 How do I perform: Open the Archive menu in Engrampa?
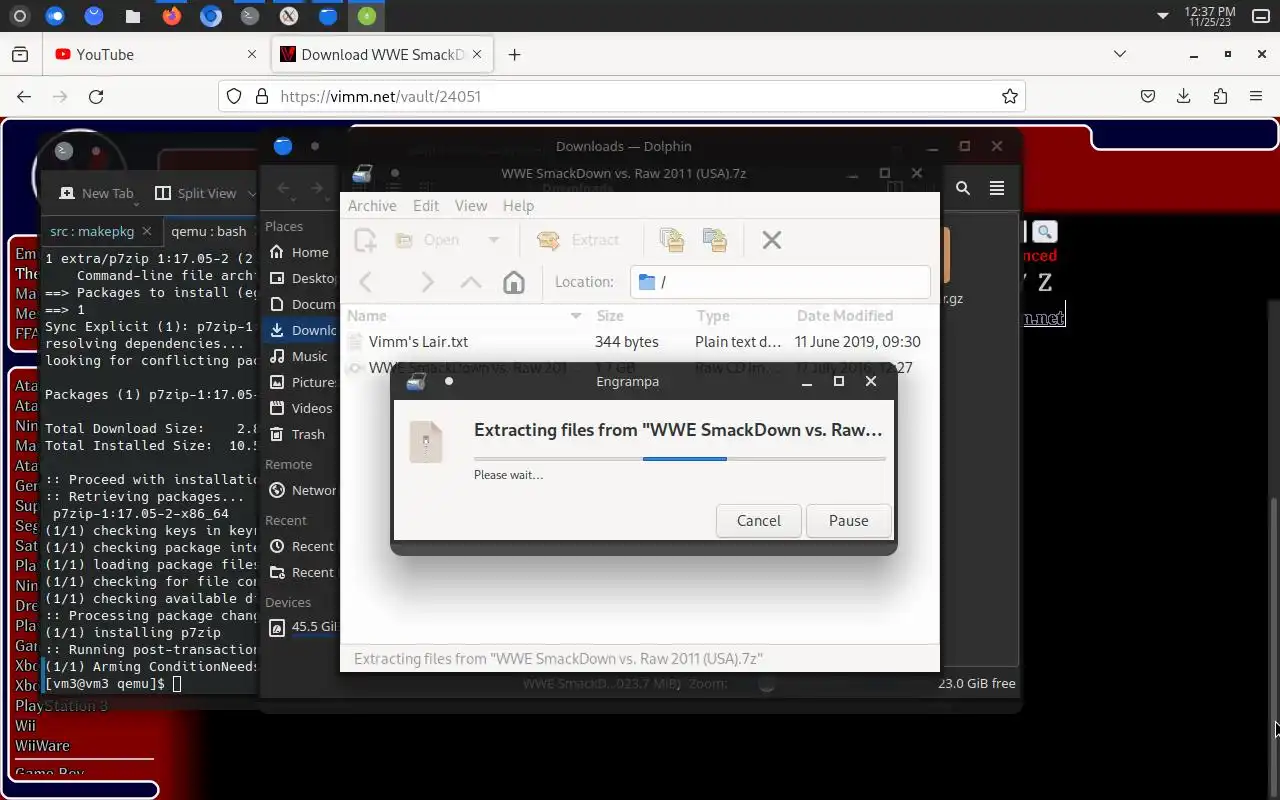[x=372, y=205]
